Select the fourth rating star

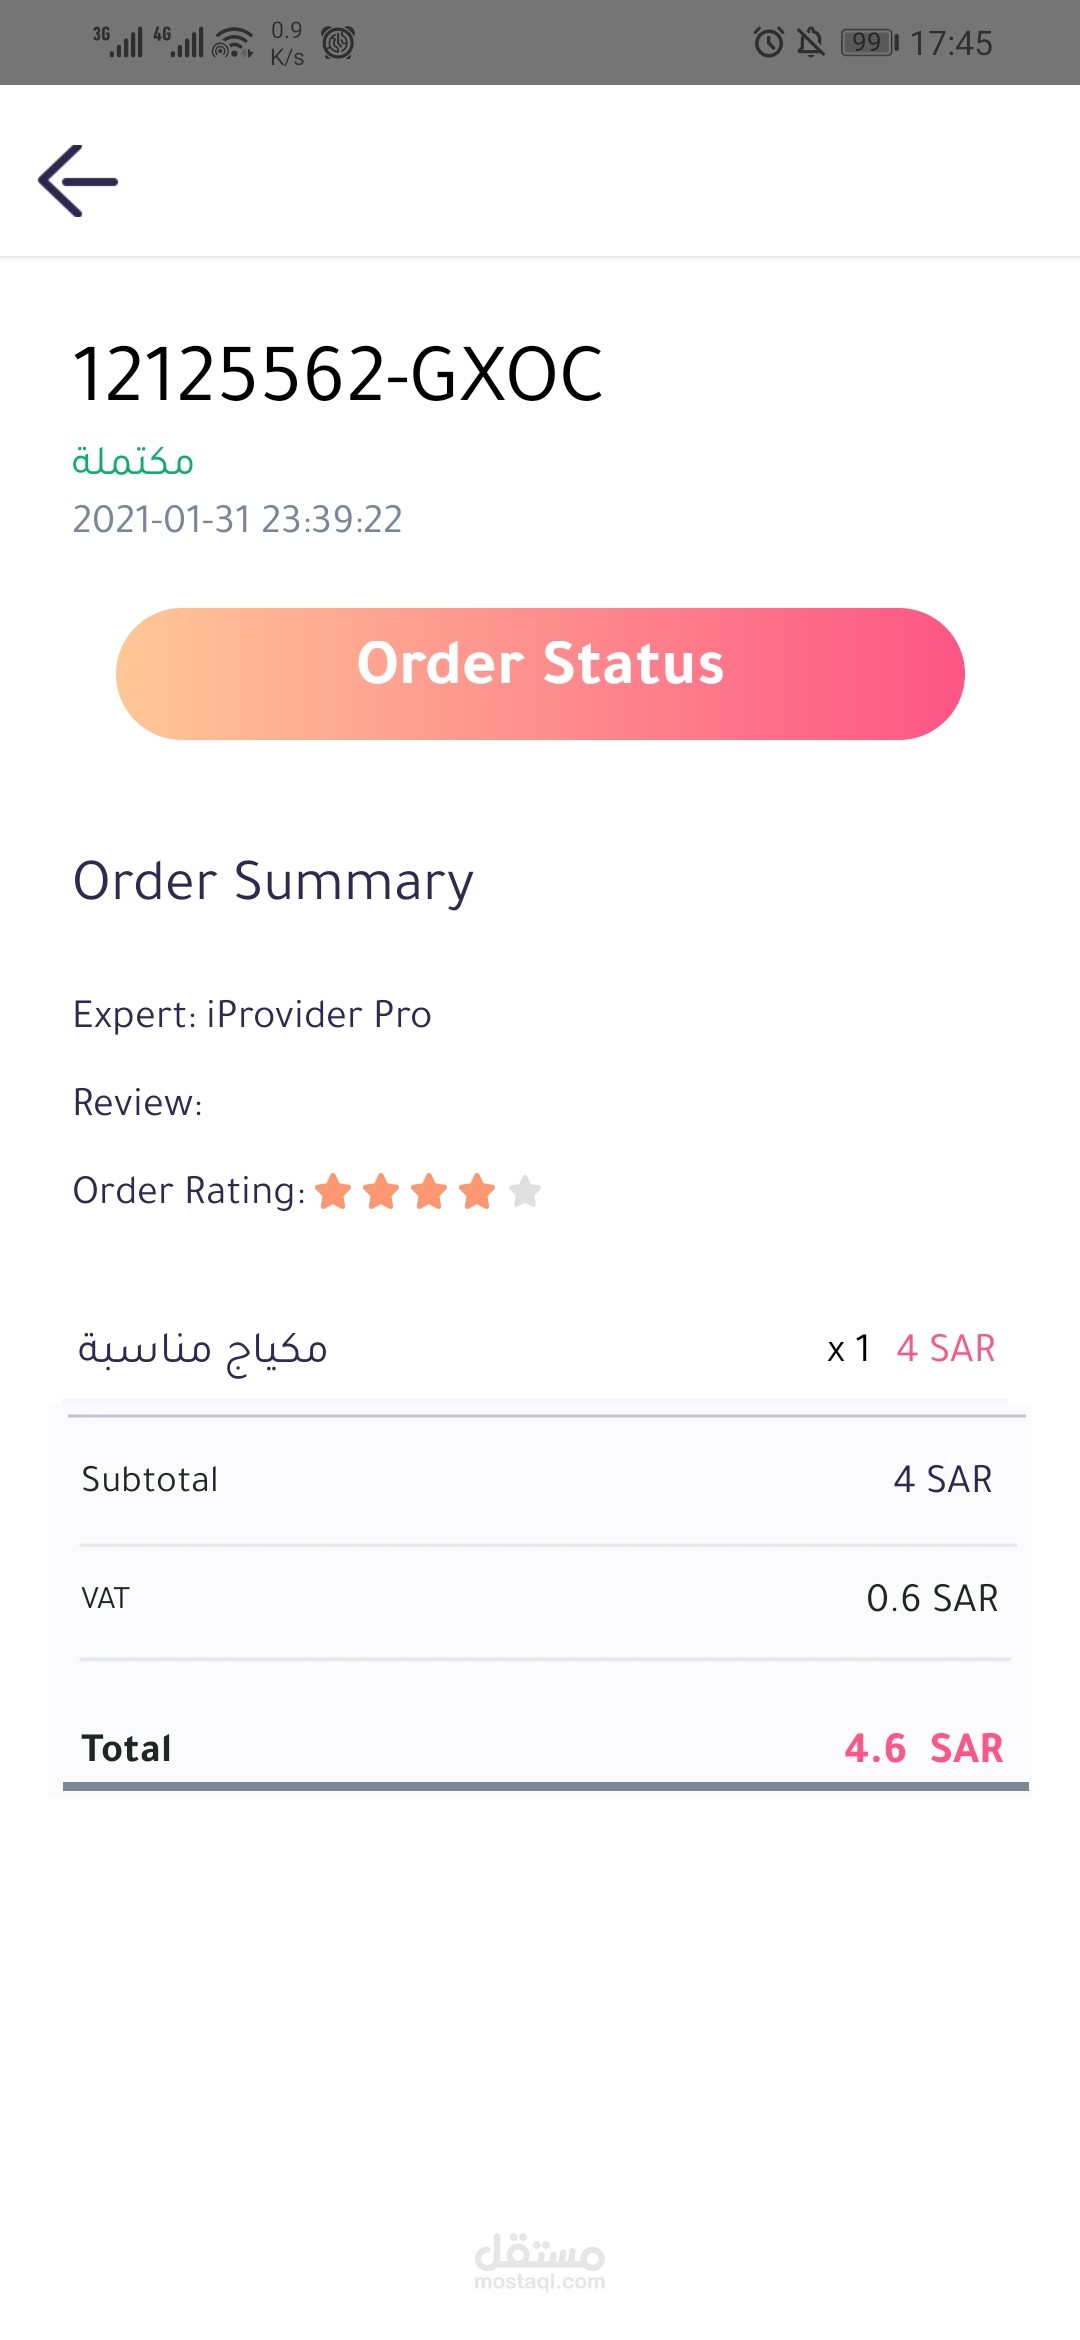[477, 1191]
